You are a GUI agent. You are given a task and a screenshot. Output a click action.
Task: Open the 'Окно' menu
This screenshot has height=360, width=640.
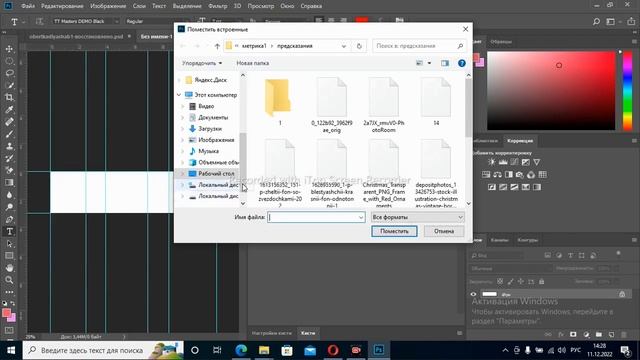[287, 6]
